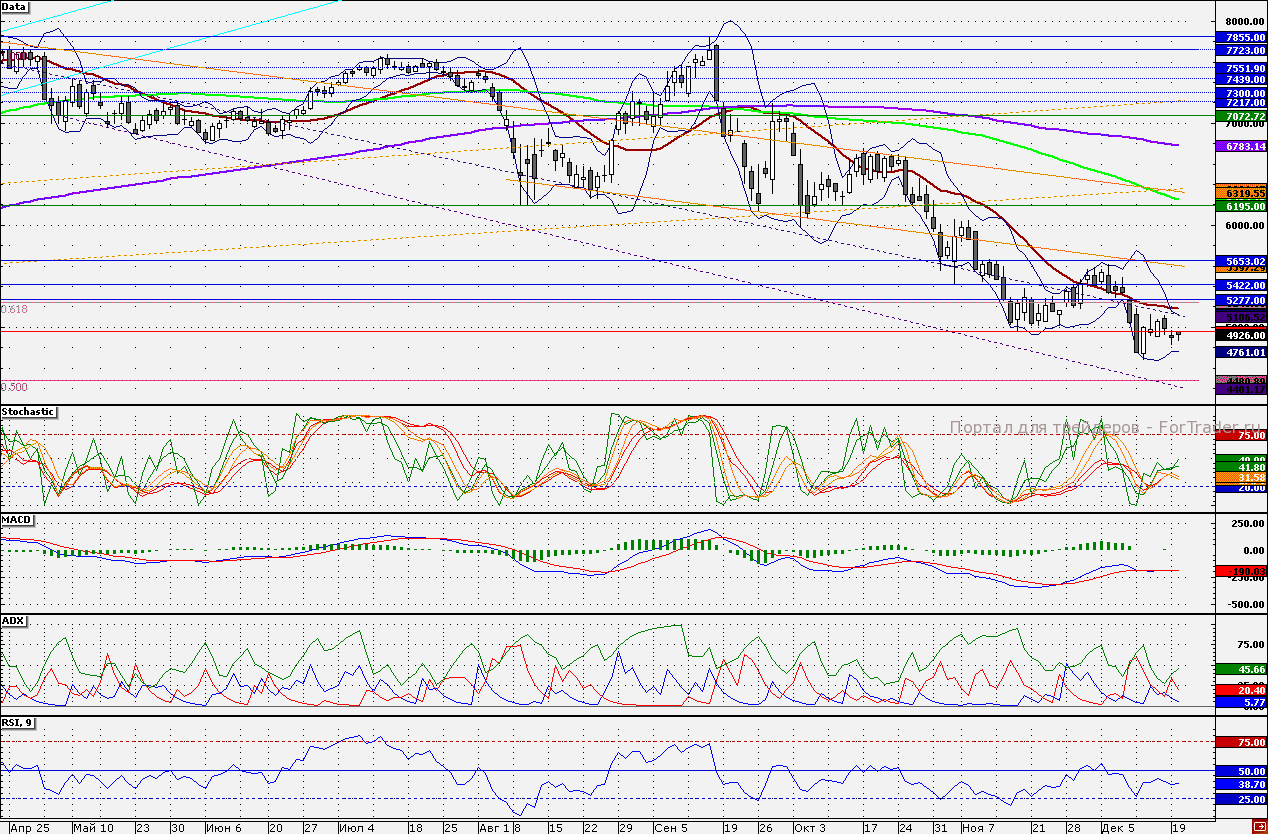
Task: Select the purple 6783.14 moving average tag
Action: click(1239, 147)
